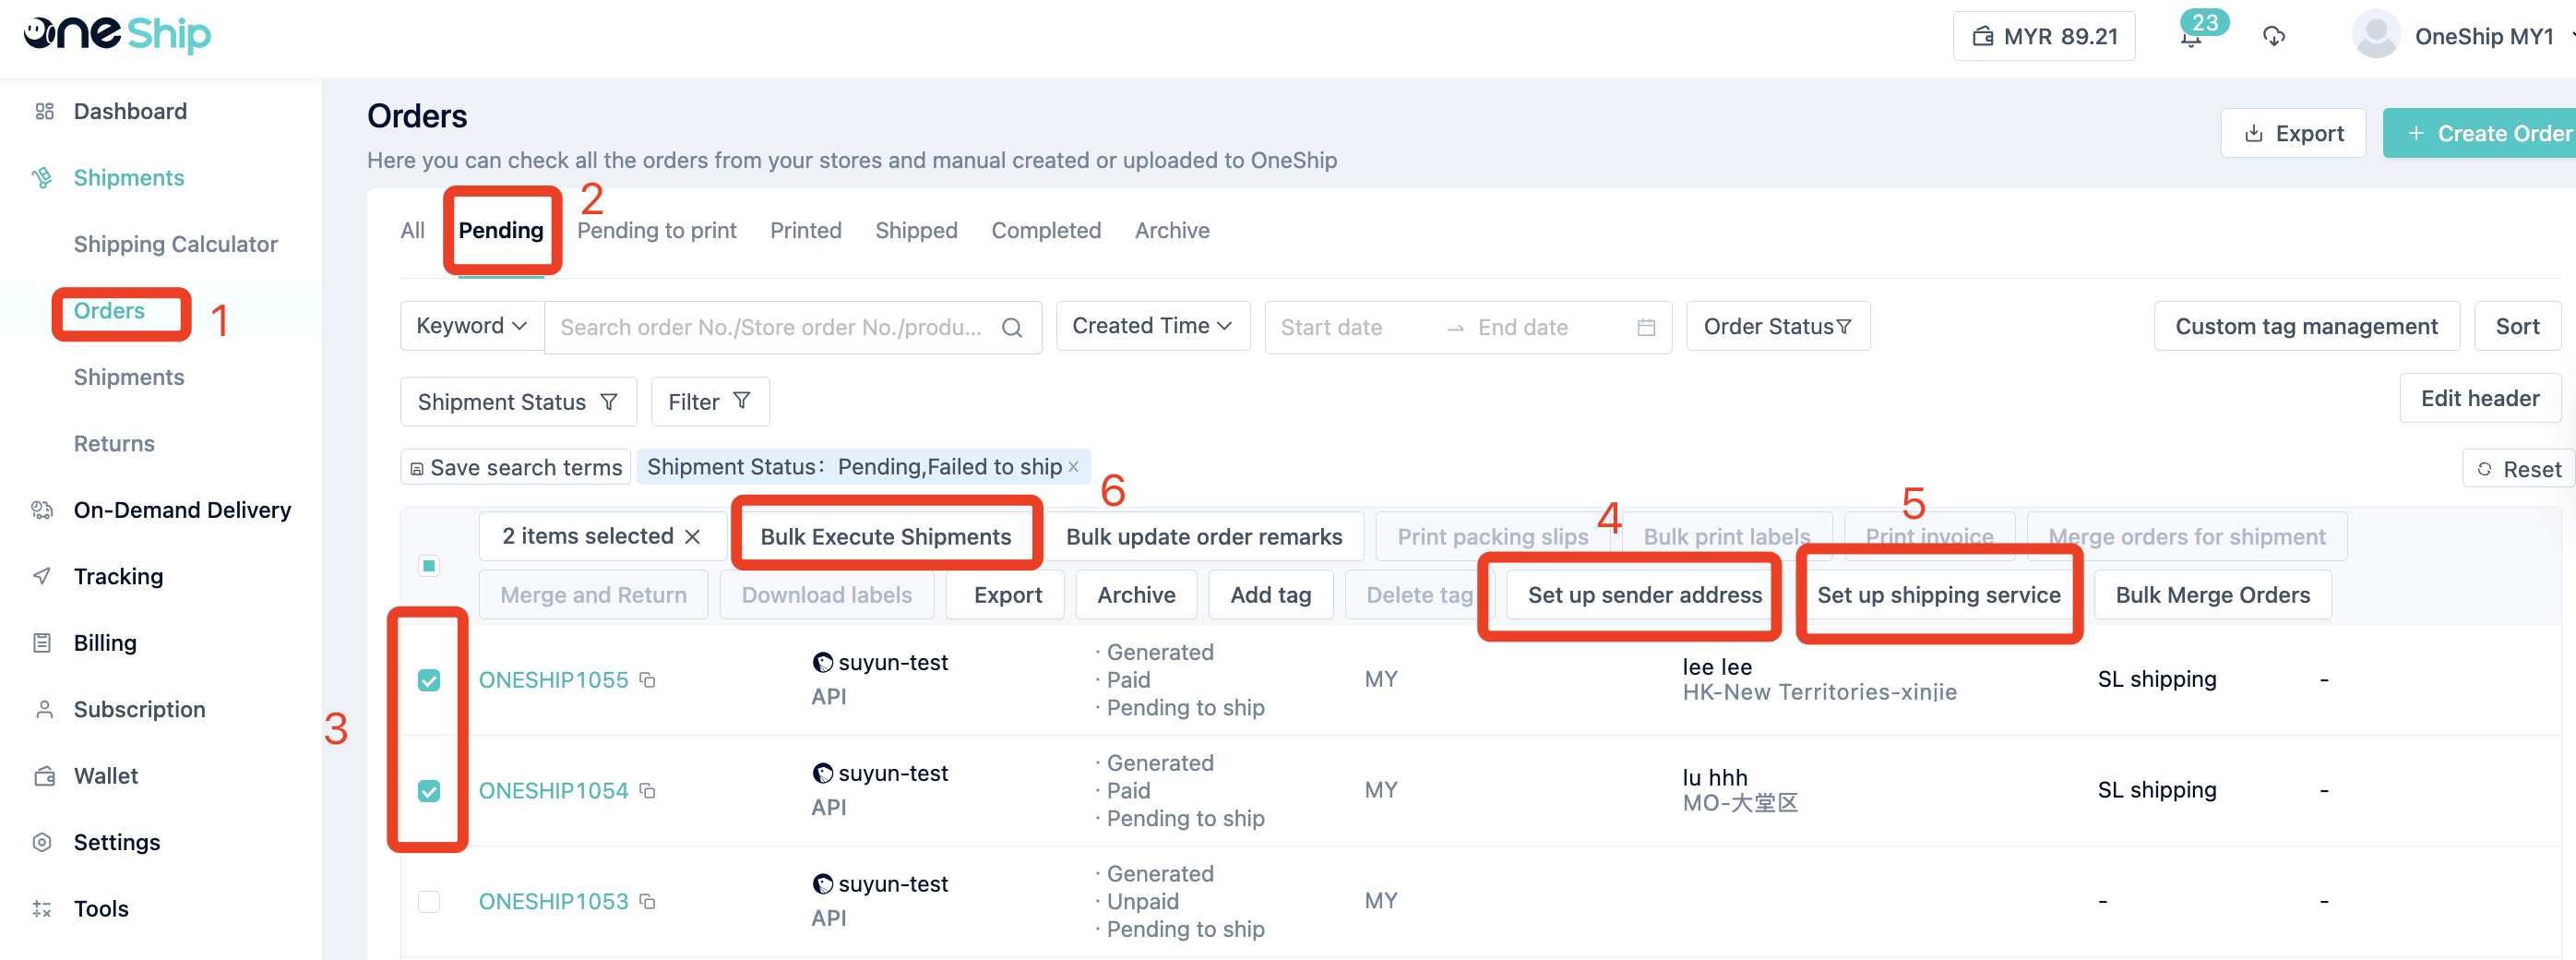Click the top Export button
This screenshot has height=960, width=2576.
[x=2293, y=133]
